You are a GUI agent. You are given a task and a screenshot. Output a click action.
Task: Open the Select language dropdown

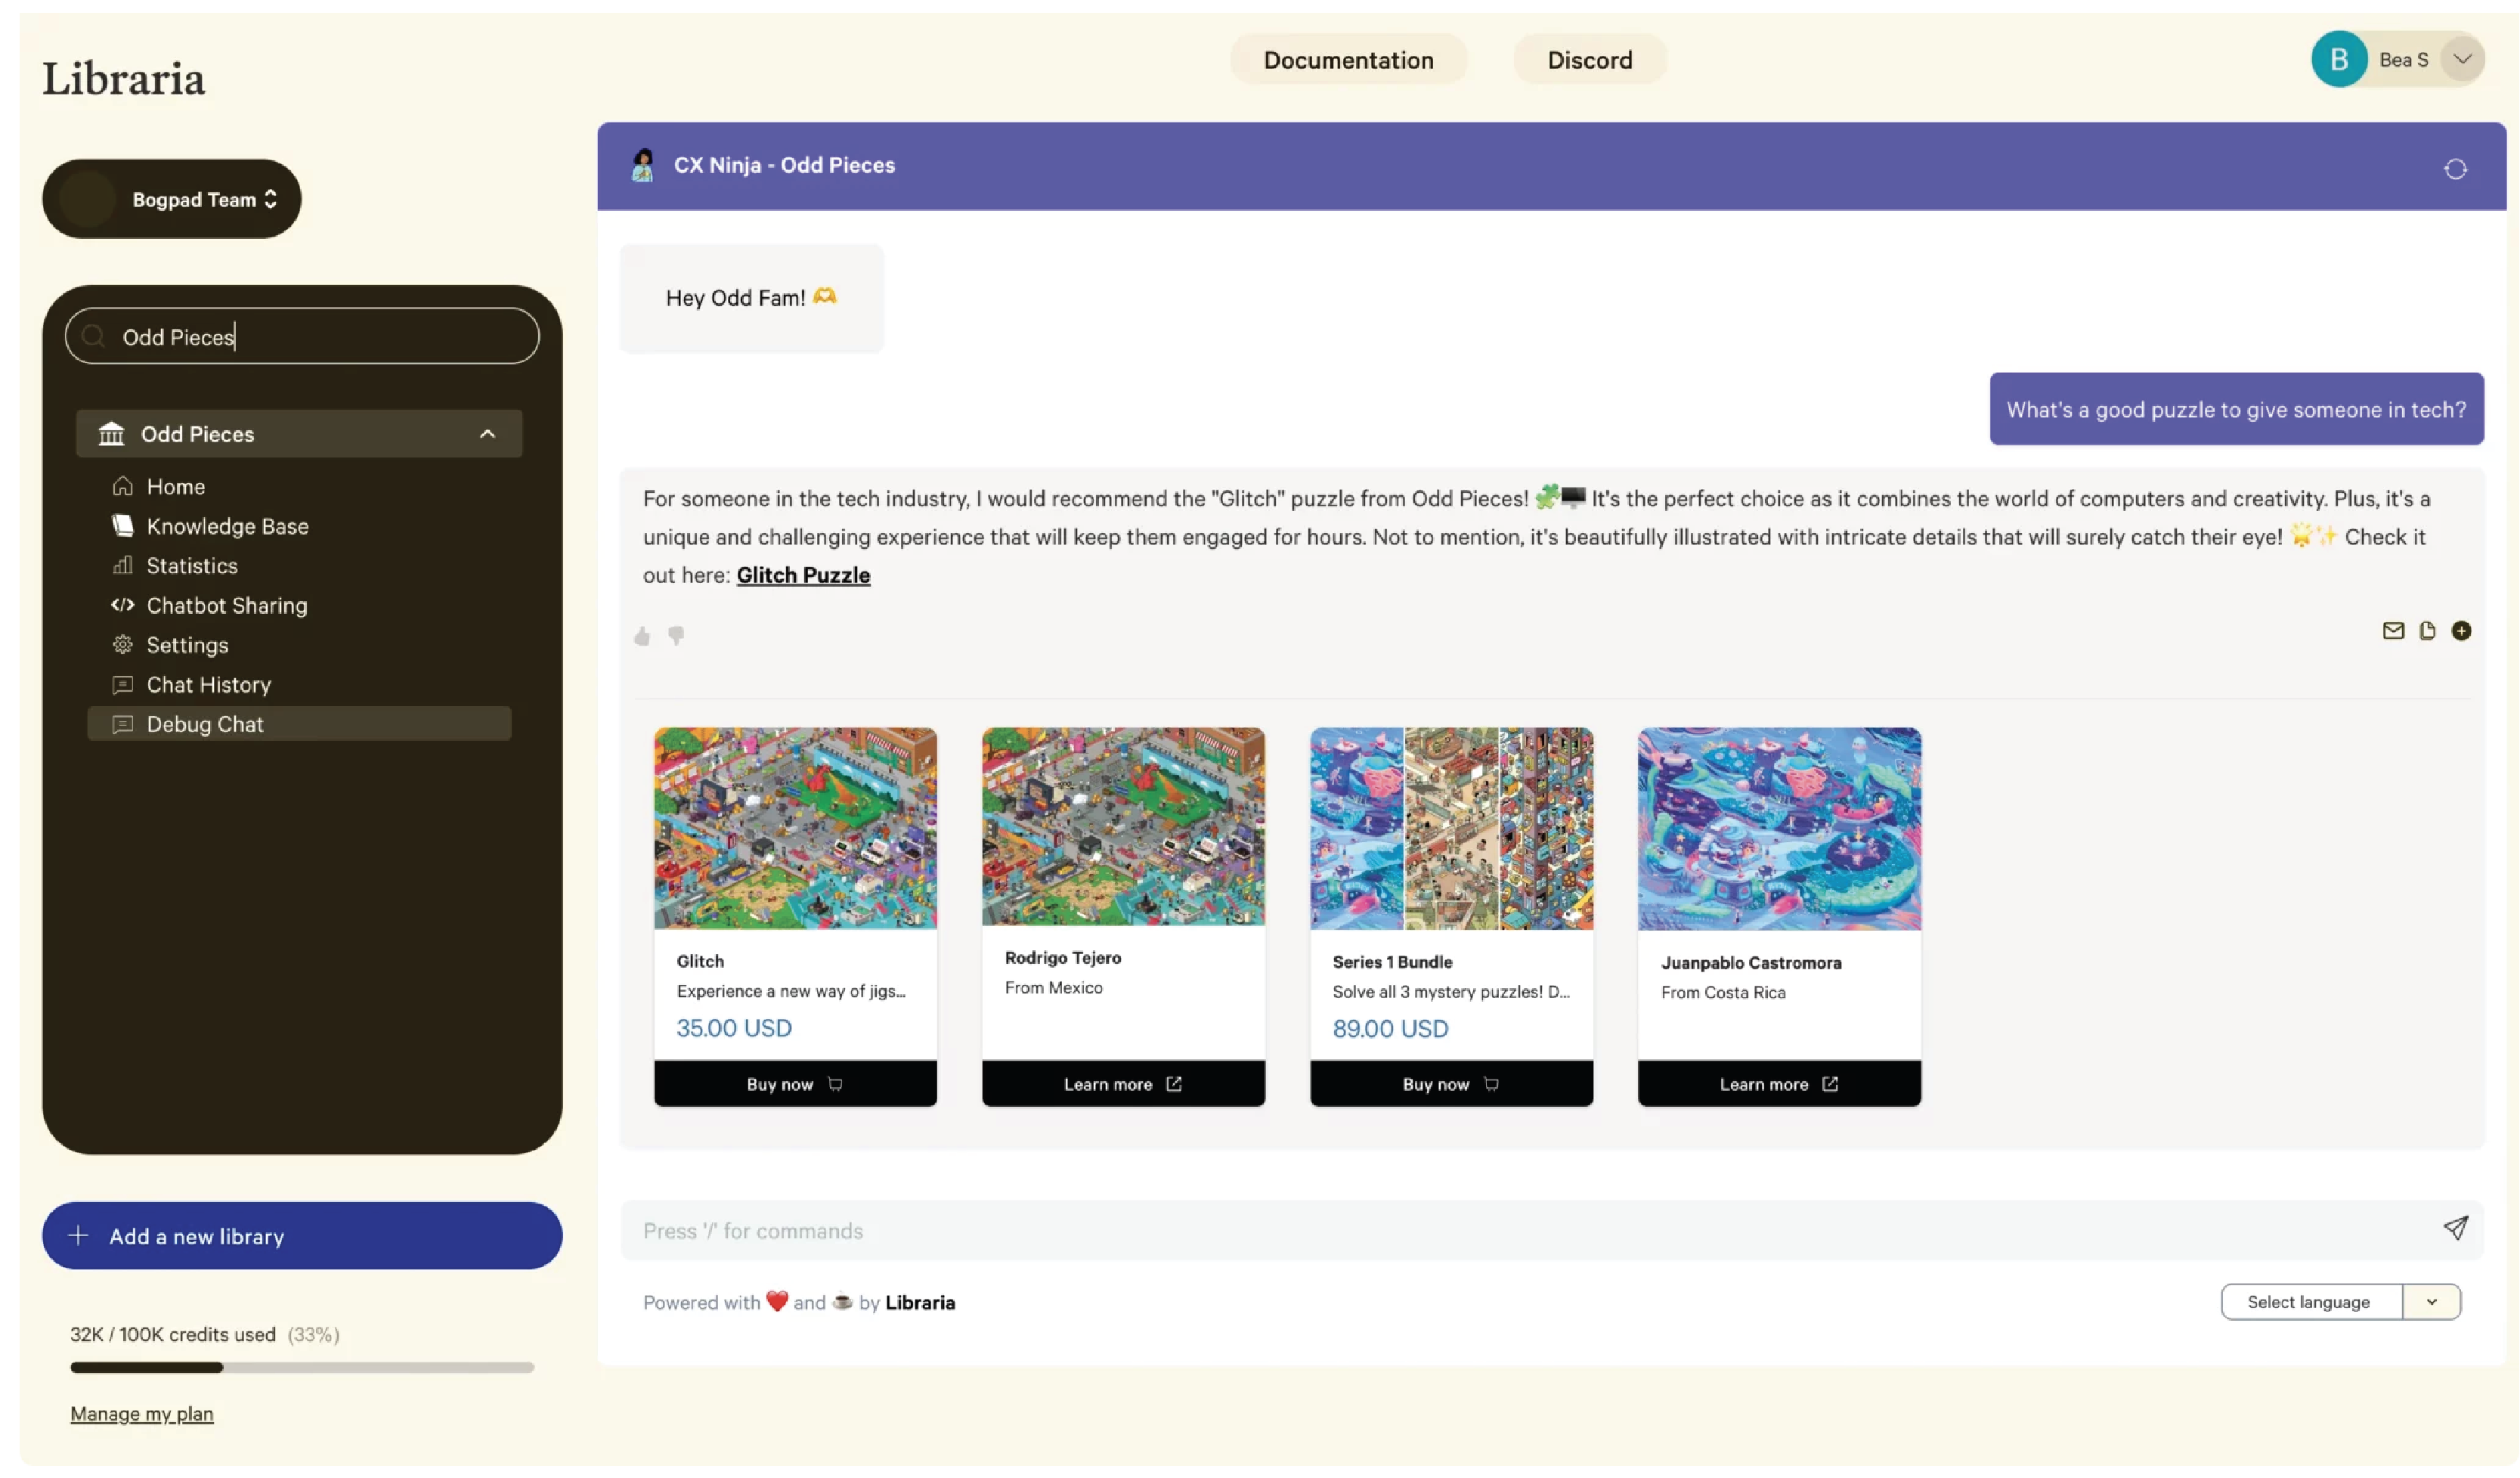click(2340, 1301)
